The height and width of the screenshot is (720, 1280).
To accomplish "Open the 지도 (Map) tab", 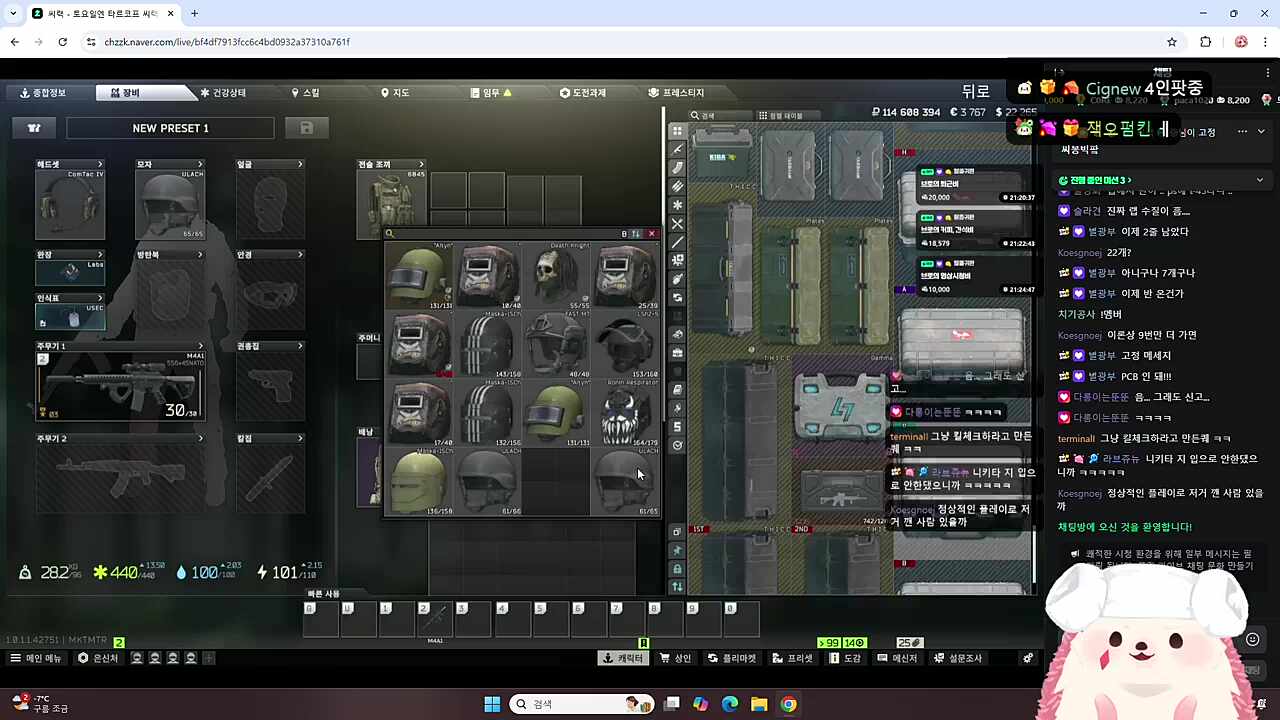I will click(395, 93).
